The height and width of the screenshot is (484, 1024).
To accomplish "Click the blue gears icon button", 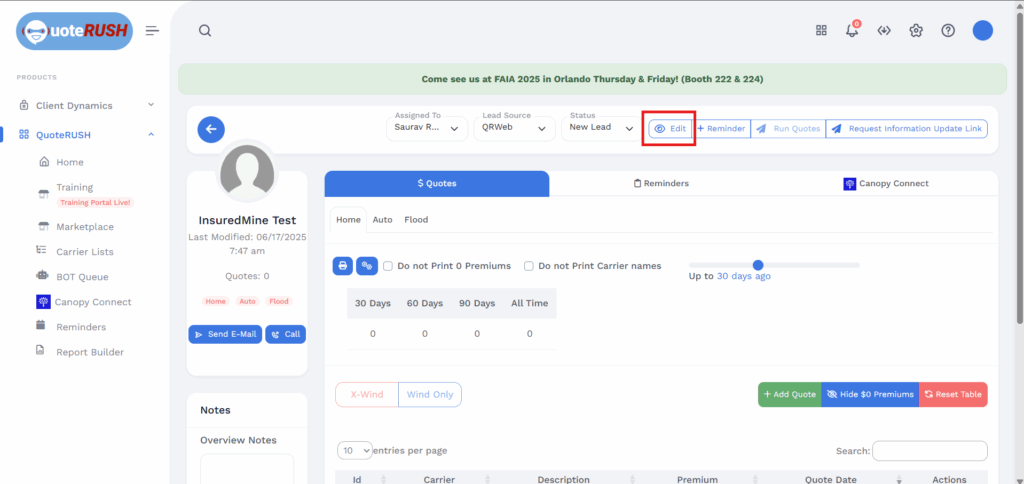I will click(x=367, y=266).
